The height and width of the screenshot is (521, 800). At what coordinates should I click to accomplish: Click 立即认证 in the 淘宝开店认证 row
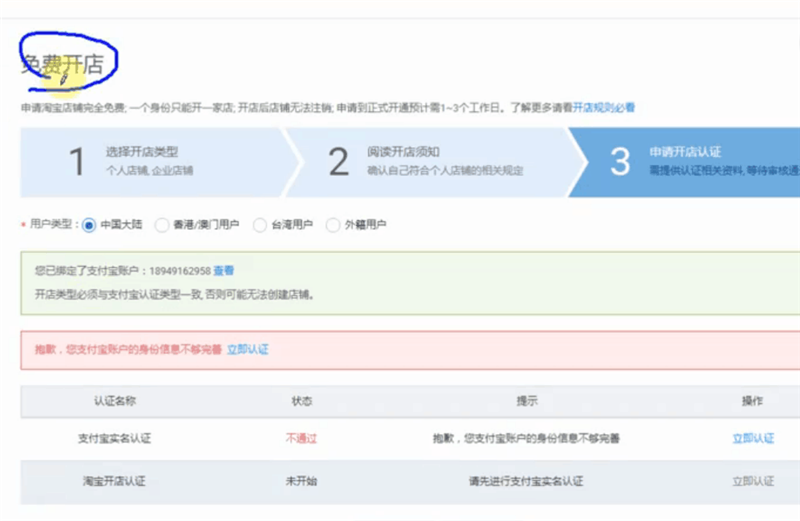pyautogui.click(x=753, y=481)
